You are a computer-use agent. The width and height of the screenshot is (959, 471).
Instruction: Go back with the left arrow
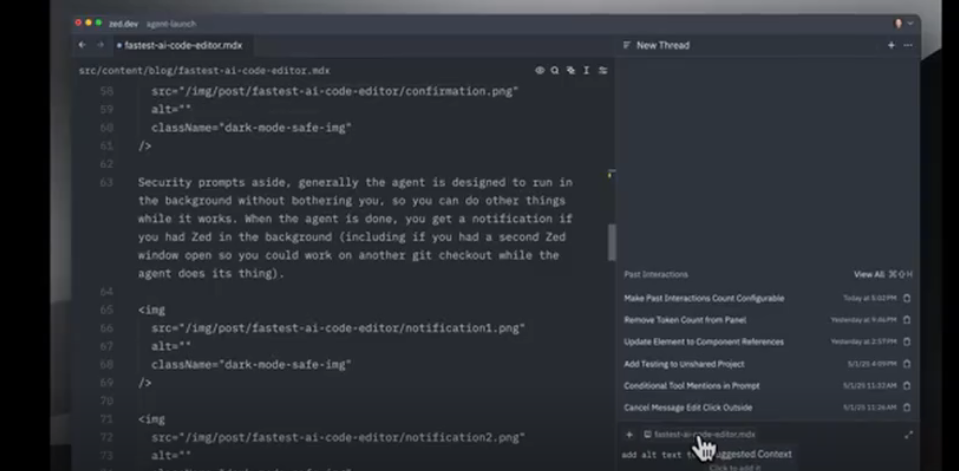click(x=82, y=45)
